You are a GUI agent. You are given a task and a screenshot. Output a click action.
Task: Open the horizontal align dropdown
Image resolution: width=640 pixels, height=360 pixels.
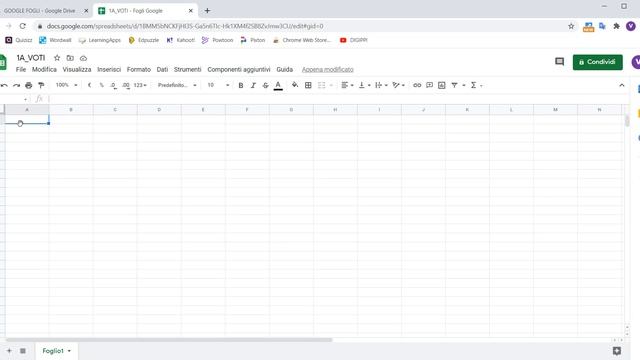click(x=347, y=85)
